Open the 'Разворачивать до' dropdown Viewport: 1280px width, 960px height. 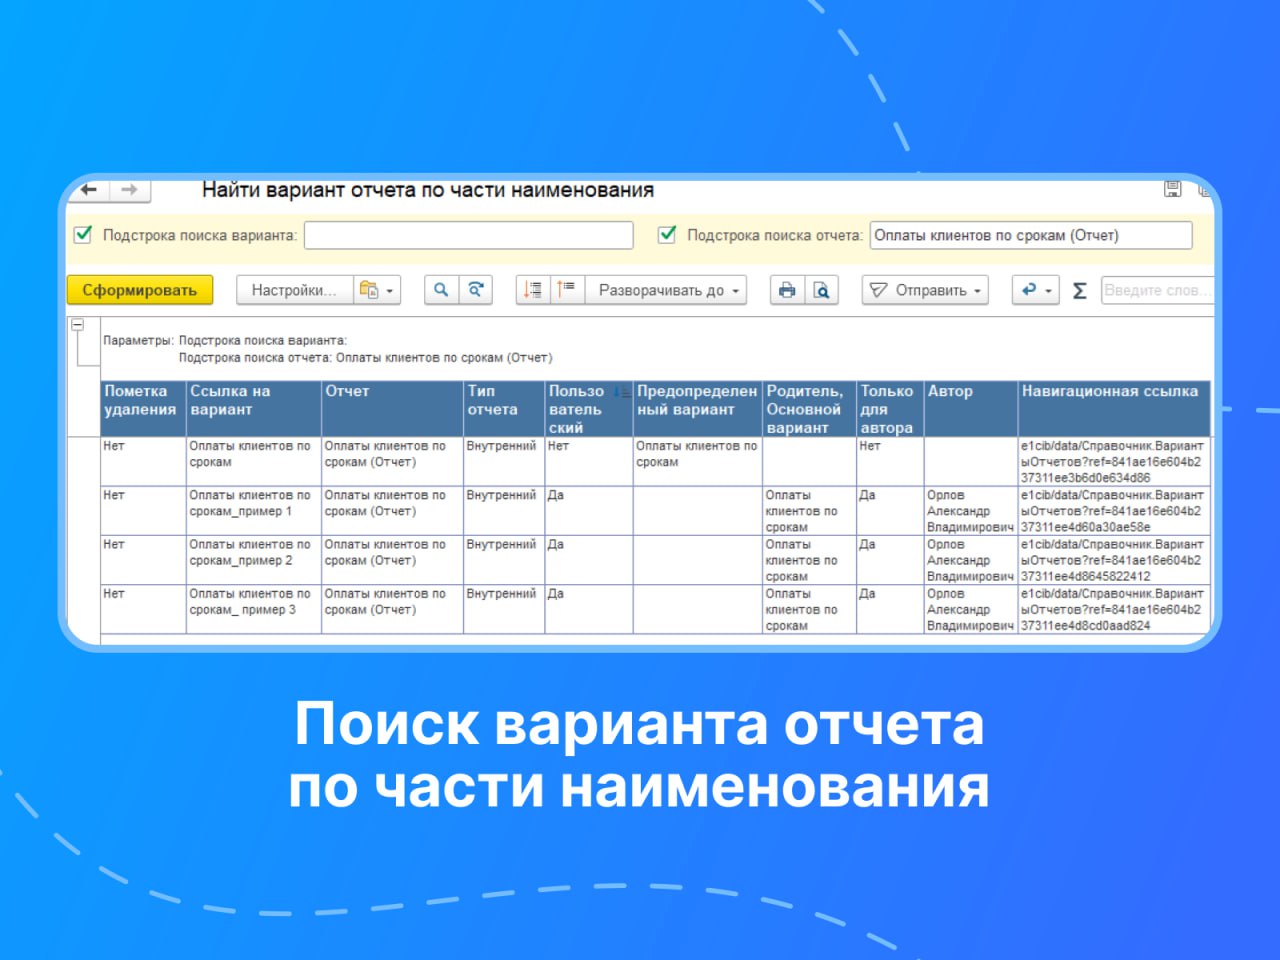point(667,290)
